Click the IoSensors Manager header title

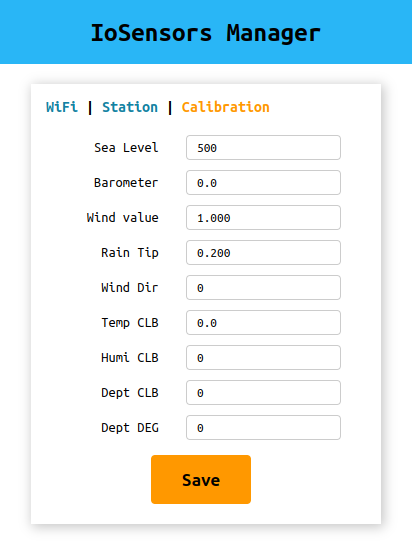pyautogui.click(x=206, y=33)
